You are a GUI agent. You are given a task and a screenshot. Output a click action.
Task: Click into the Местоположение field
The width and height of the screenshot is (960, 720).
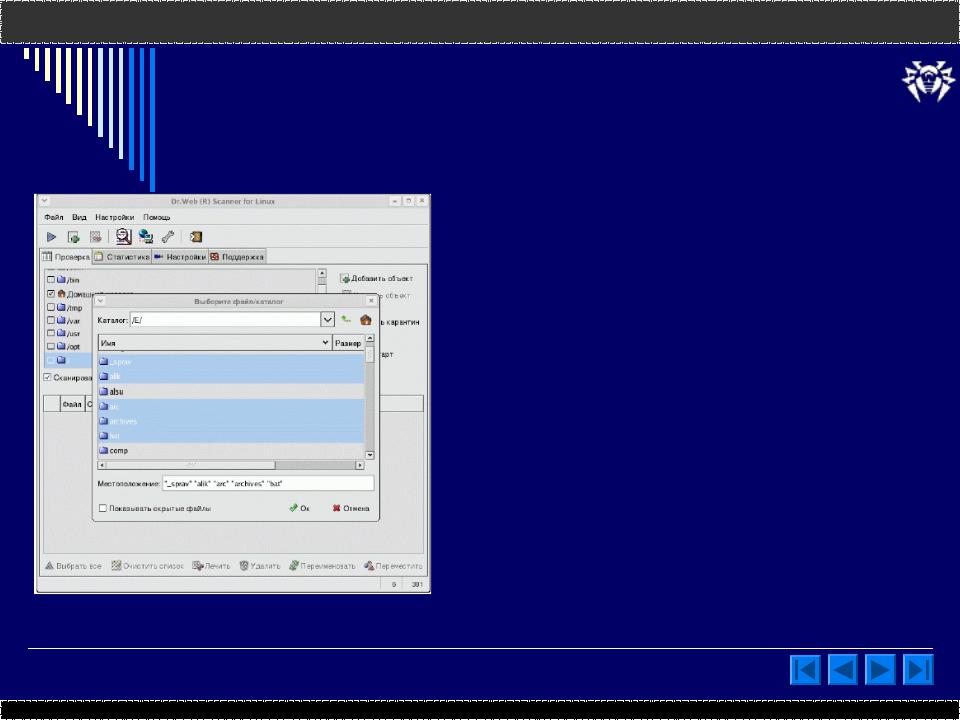268,484
